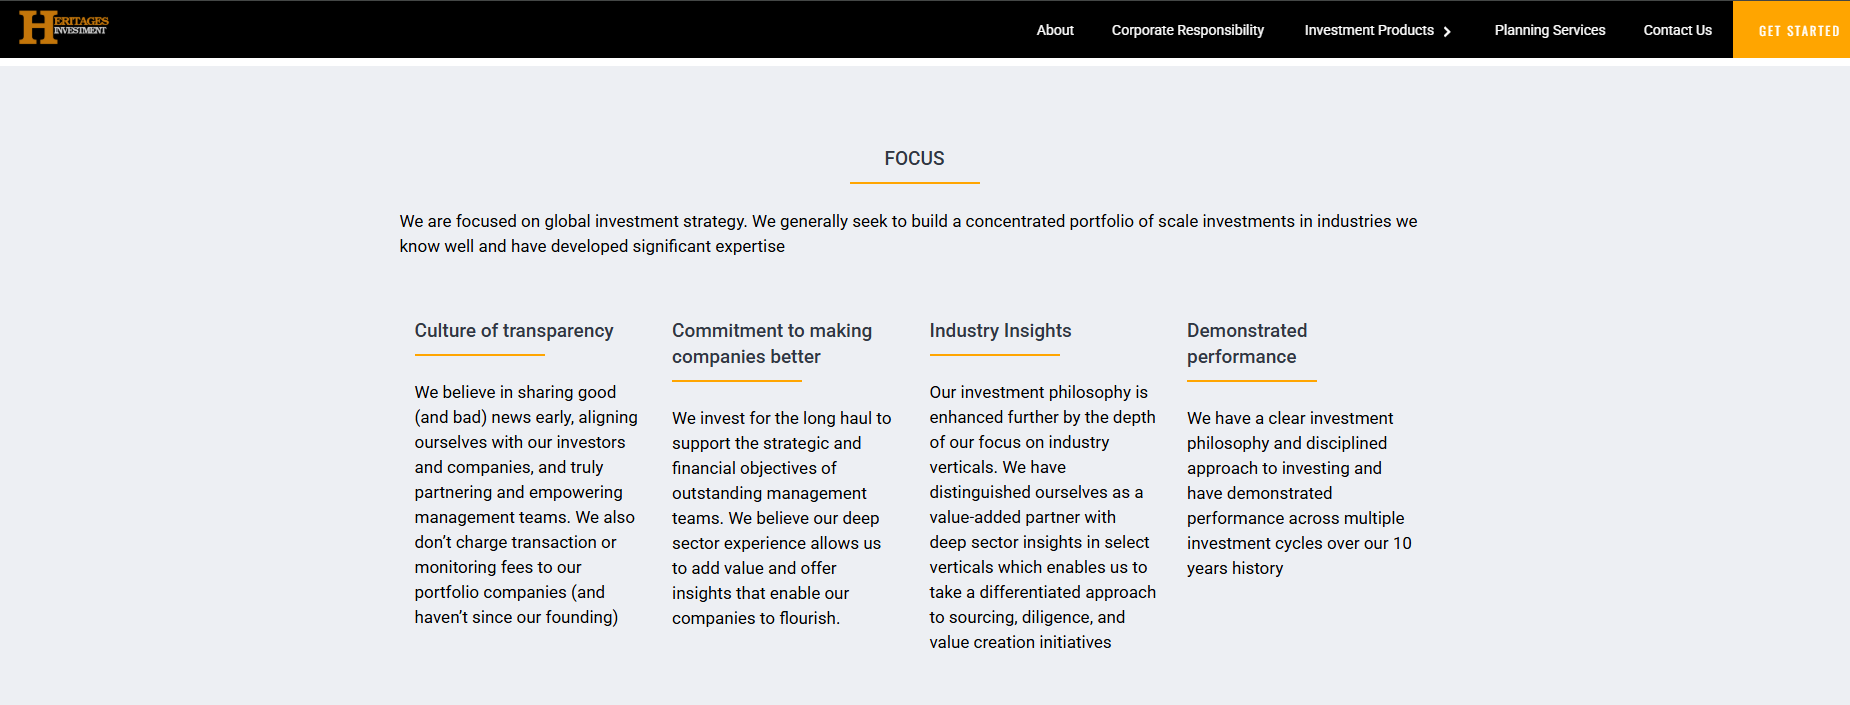Click the paragraph about clear investment philosophy

point(1299,493)
